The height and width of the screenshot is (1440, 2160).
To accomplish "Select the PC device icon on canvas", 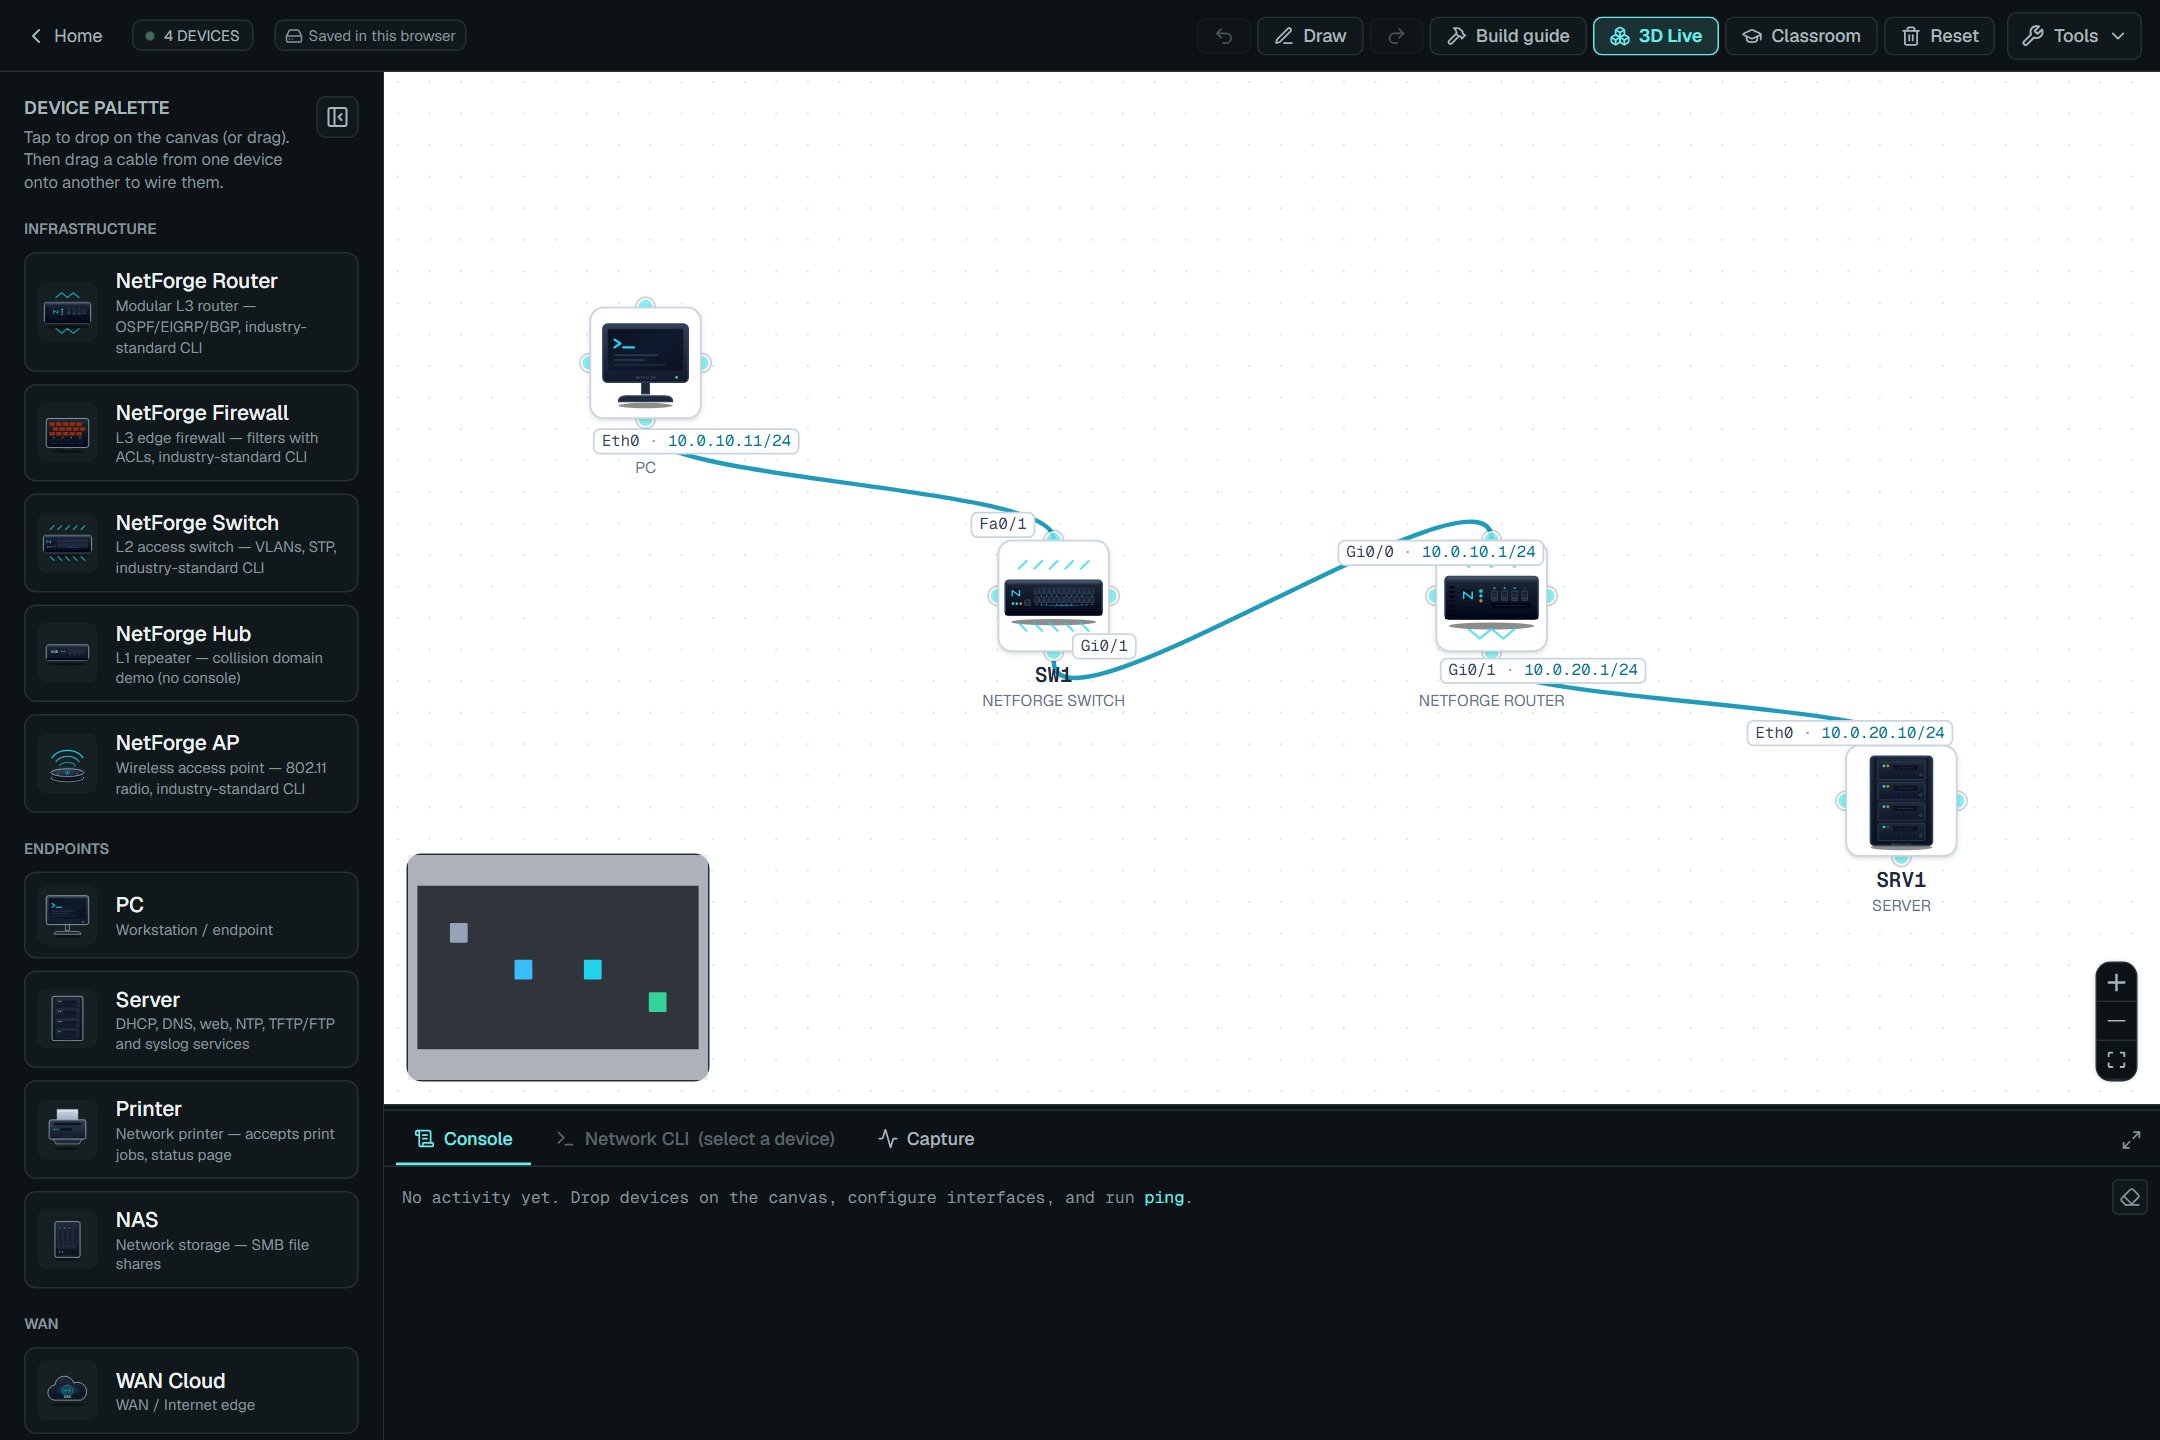I will 645,363.
